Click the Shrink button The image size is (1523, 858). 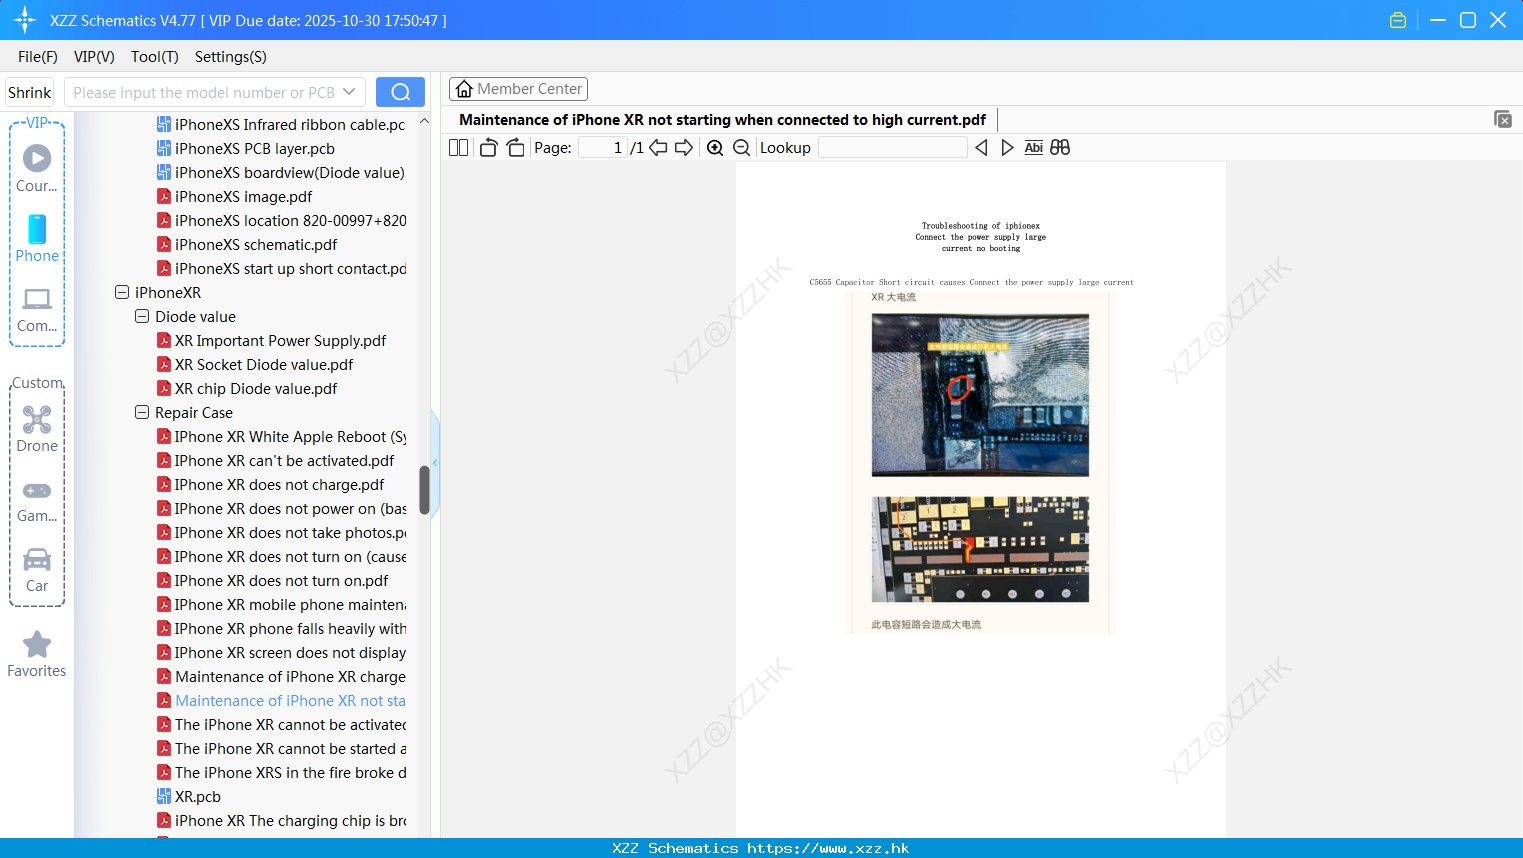tap(30, 92)
